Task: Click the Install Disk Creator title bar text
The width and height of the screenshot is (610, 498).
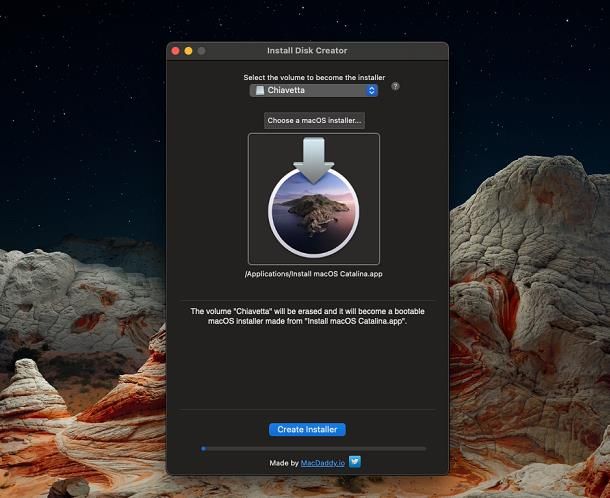Action: pos(307,51)
